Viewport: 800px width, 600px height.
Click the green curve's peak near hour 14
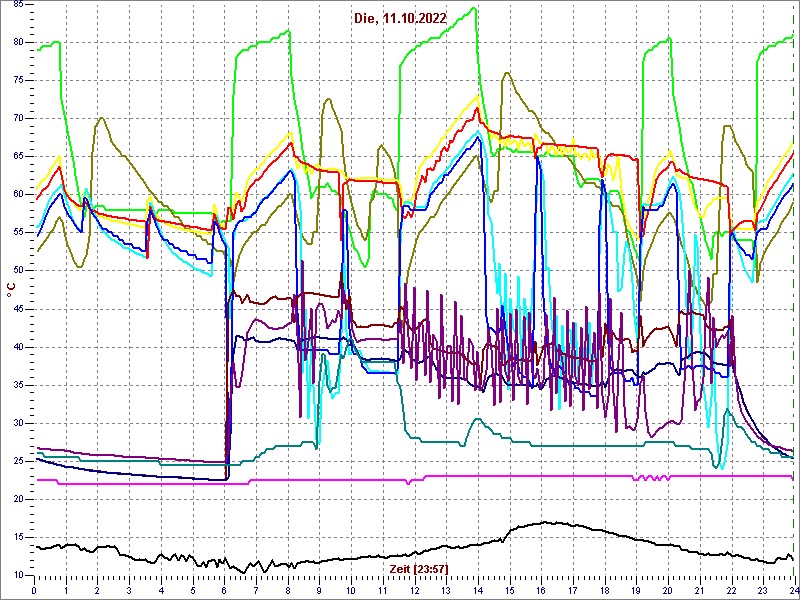pos(475,9)
